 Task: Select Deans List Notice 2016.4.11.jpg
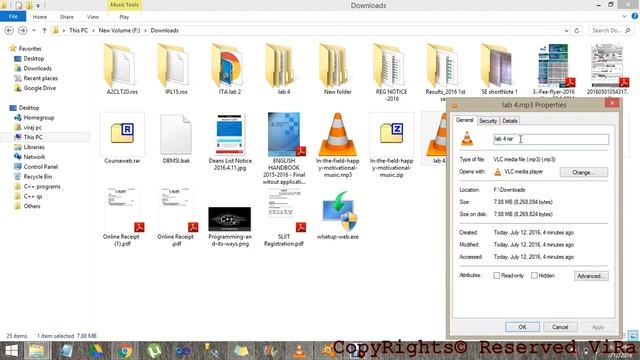pos(230,142)
